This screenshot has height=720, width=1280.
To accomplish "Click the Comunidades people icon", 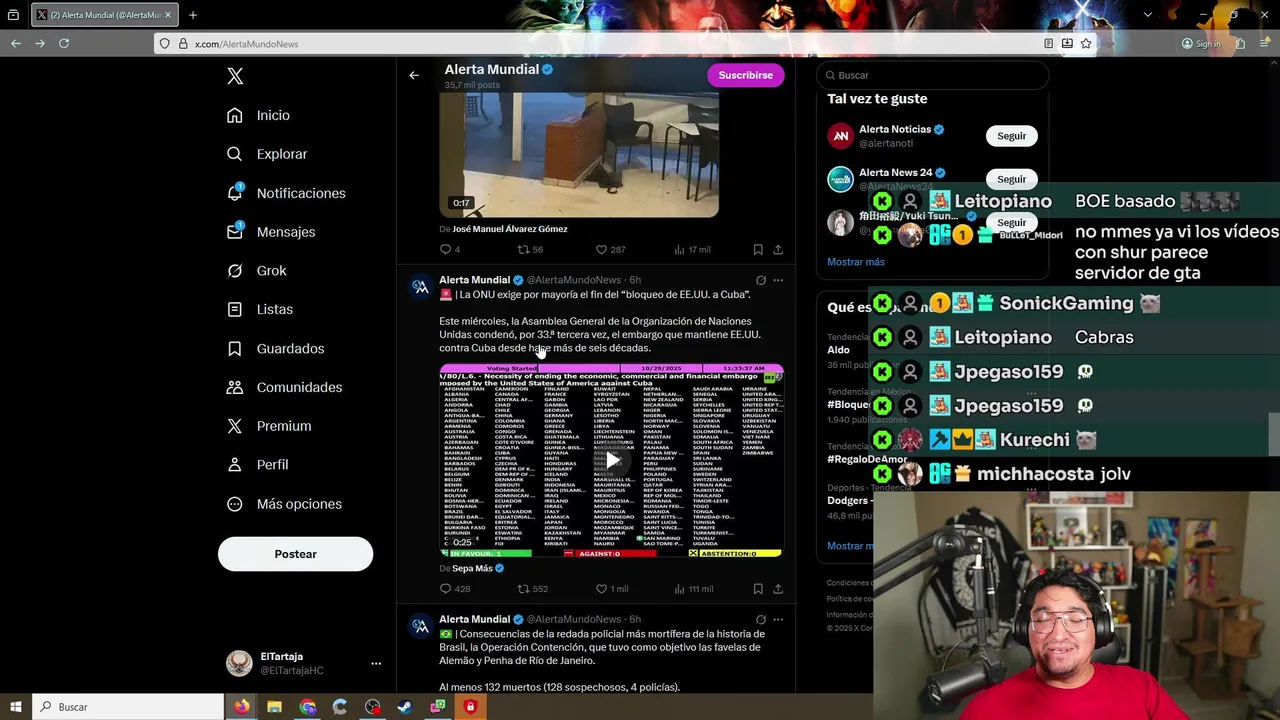I will 235,387.
